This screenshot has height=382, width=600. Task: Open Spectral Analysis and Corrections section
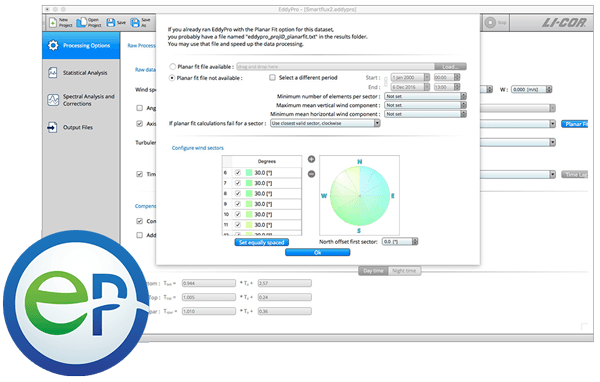(x=81, y=100)
